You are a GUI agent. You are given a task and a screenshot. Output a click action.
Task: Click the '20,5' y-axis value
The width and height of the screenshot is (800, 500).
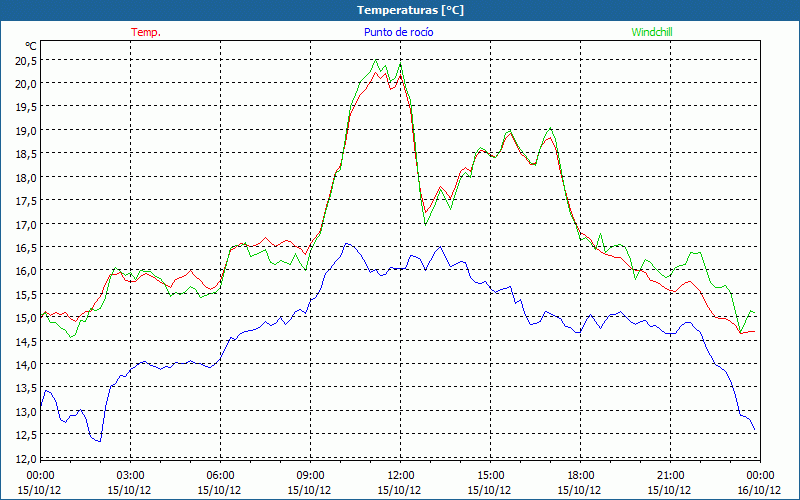(26, 61)
